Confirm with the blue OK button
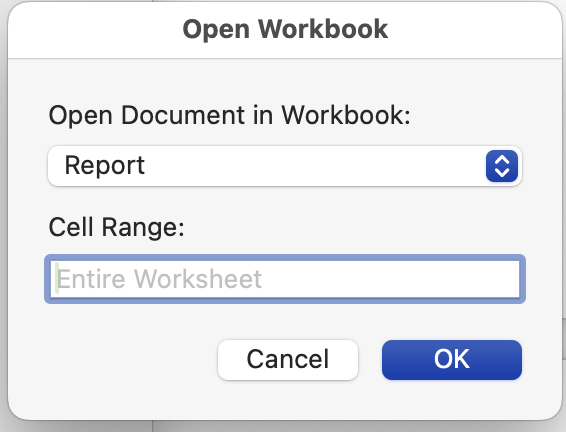The height and width of the screenshot is (432, 566). (452, 359)
